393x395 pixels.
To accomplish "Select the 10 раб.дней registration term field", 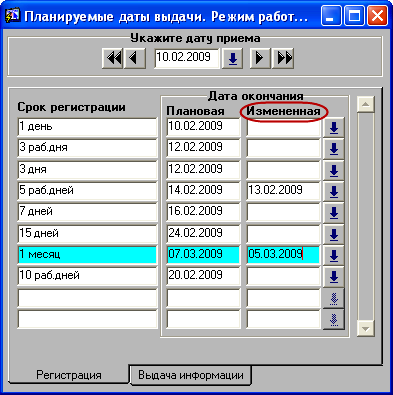I will [x=87, y=276].
